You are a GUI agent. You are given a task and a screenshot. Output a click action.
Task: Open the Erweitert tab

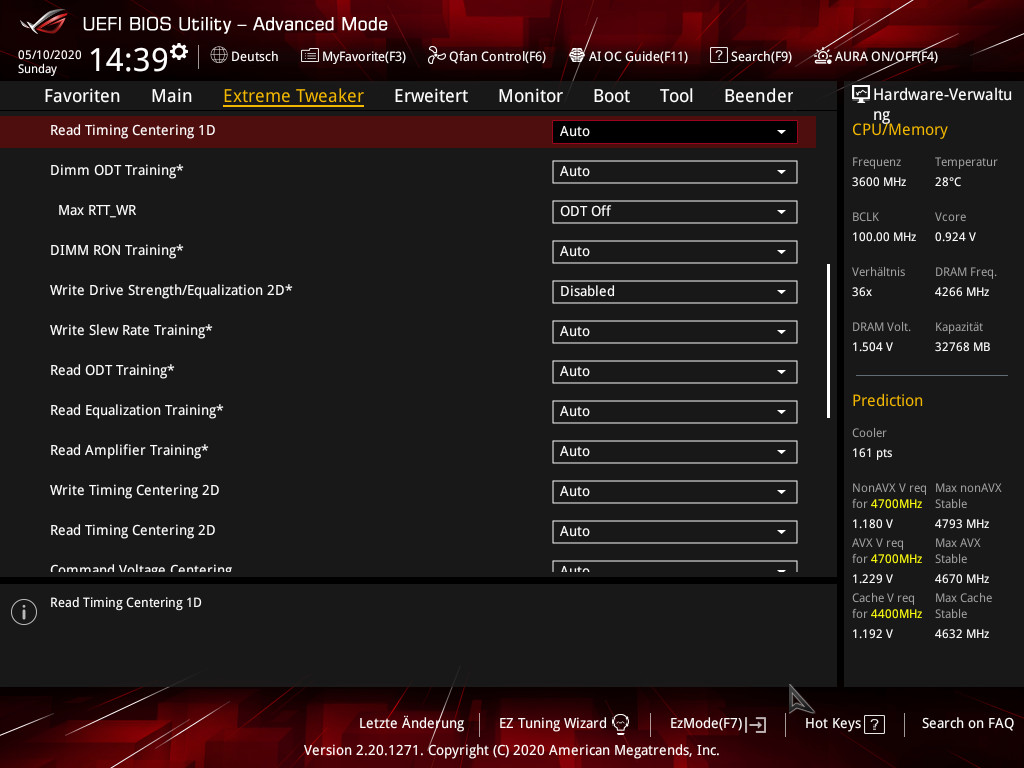(431, 96)
